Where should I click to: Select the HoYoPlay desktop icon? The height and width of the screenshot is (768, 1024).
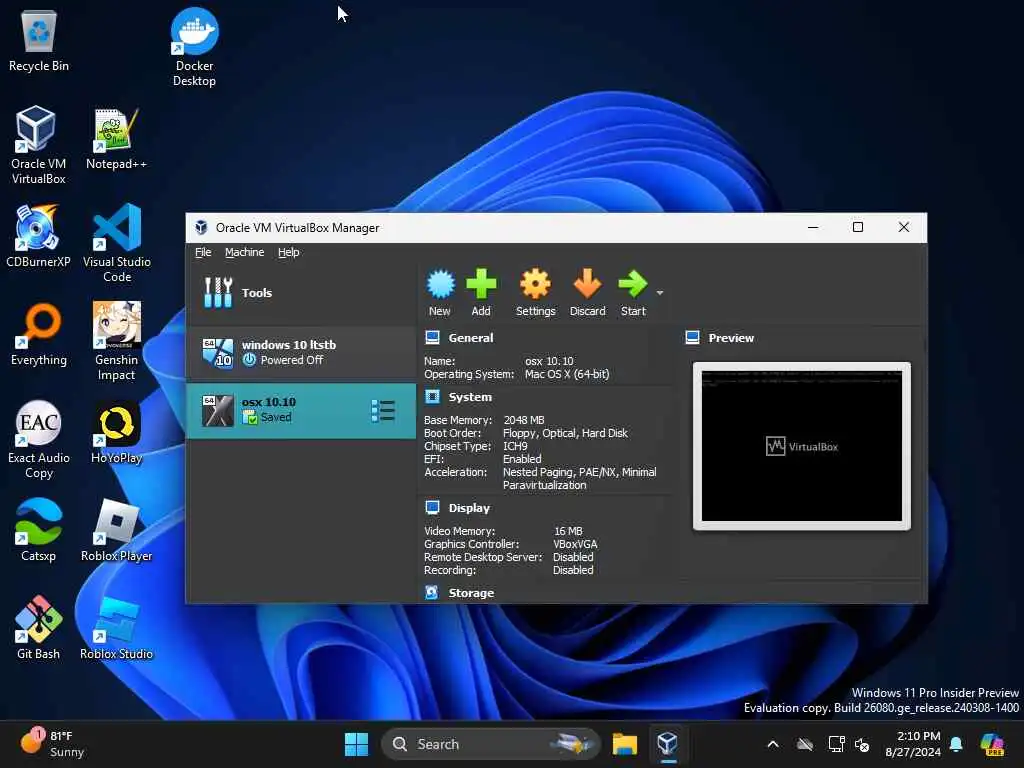coord(116,432)
